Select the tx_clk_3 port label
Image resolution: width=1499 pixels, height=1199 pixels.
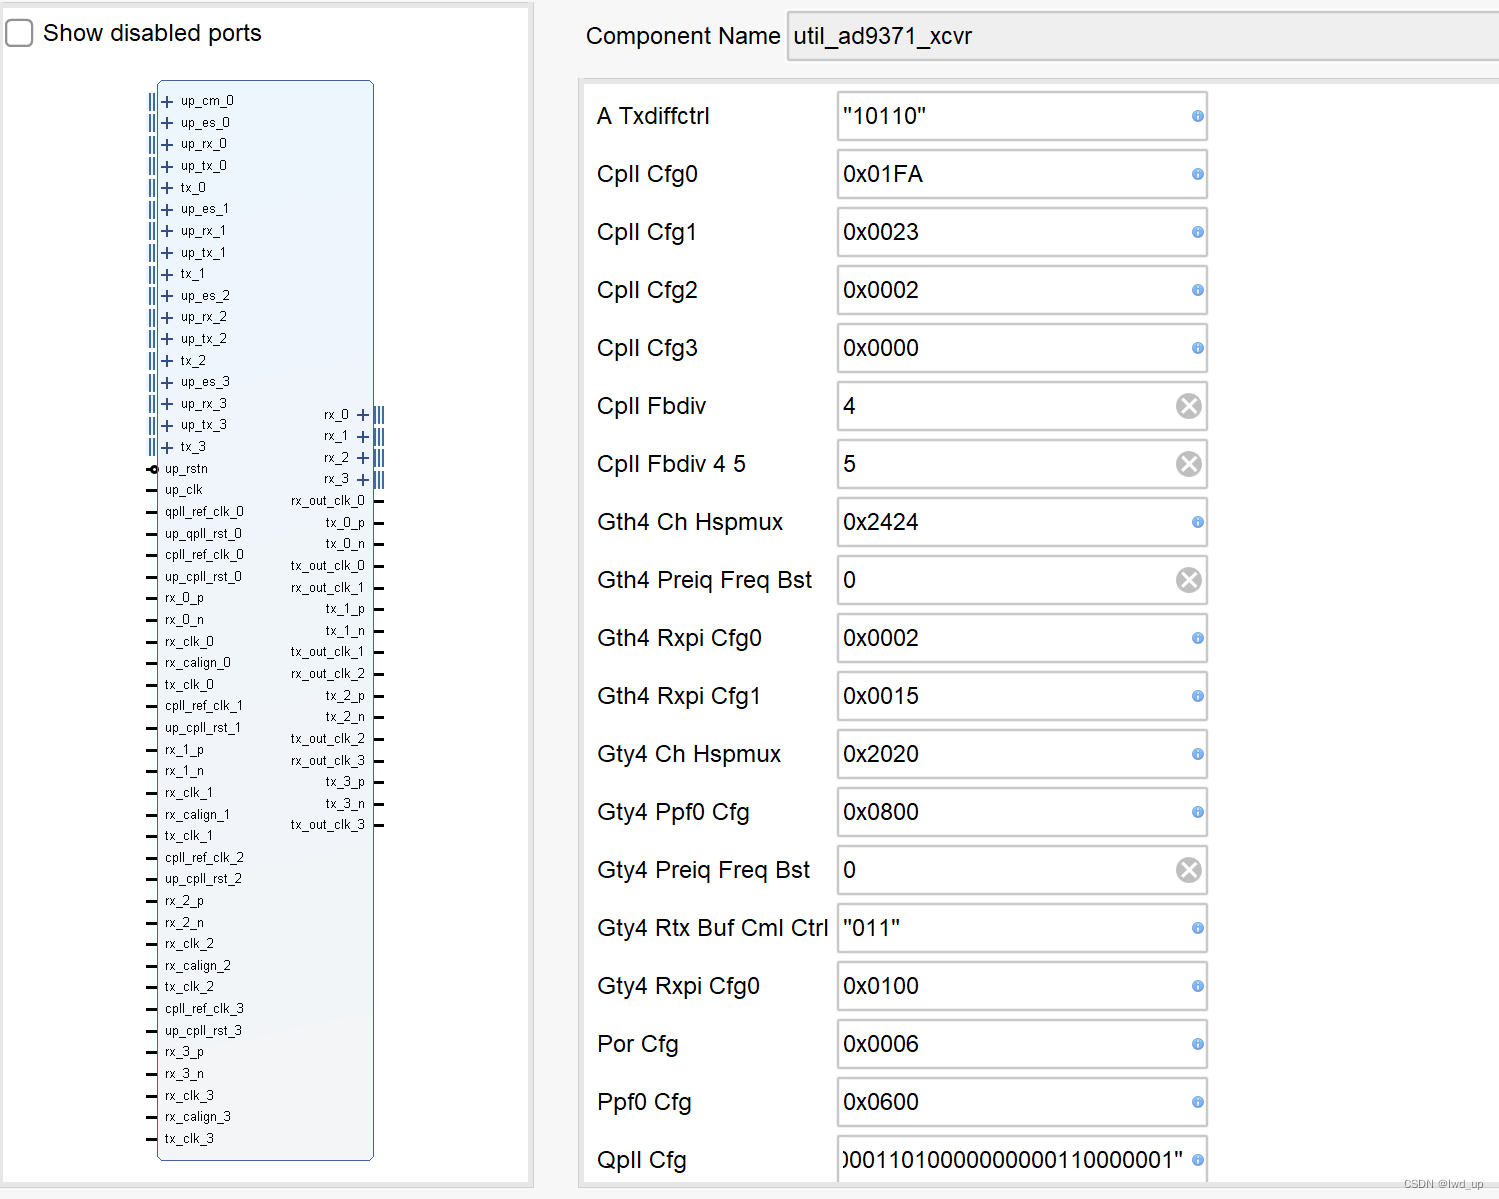[x=189, y=1139]
